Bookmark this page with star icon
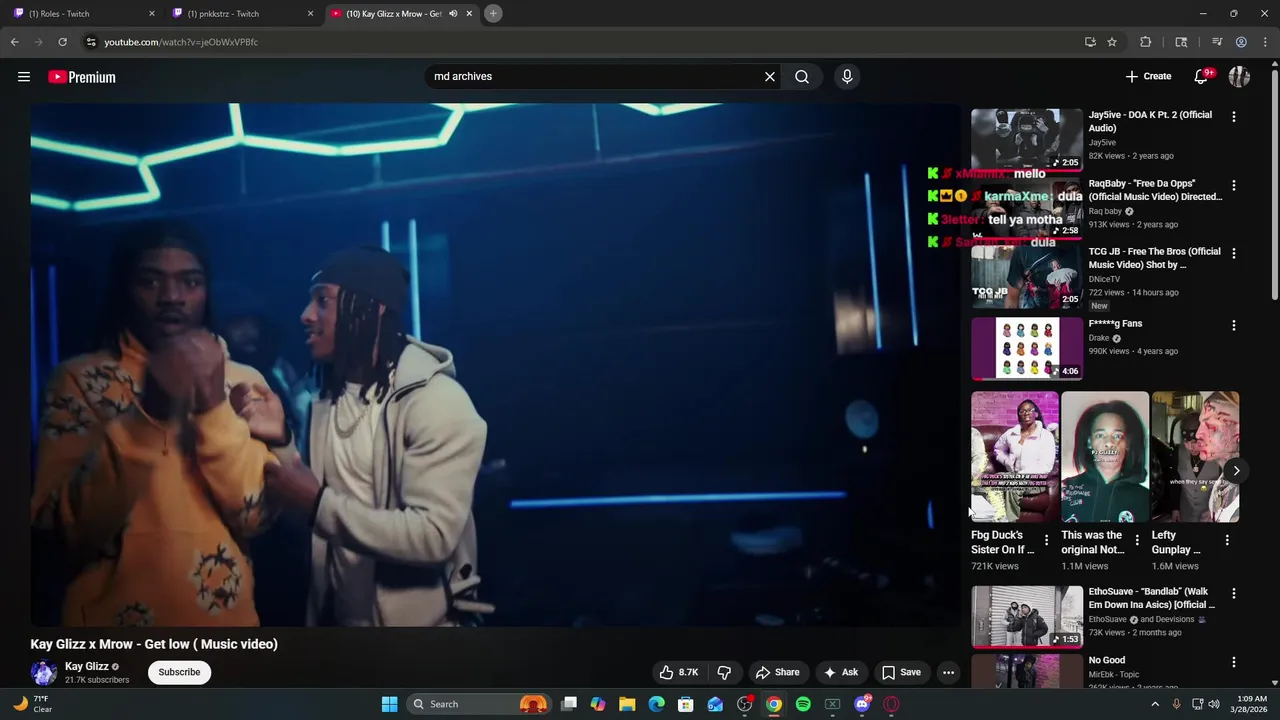Image resolution: width=1280 pixels, height=720 pixels. 1112,42
